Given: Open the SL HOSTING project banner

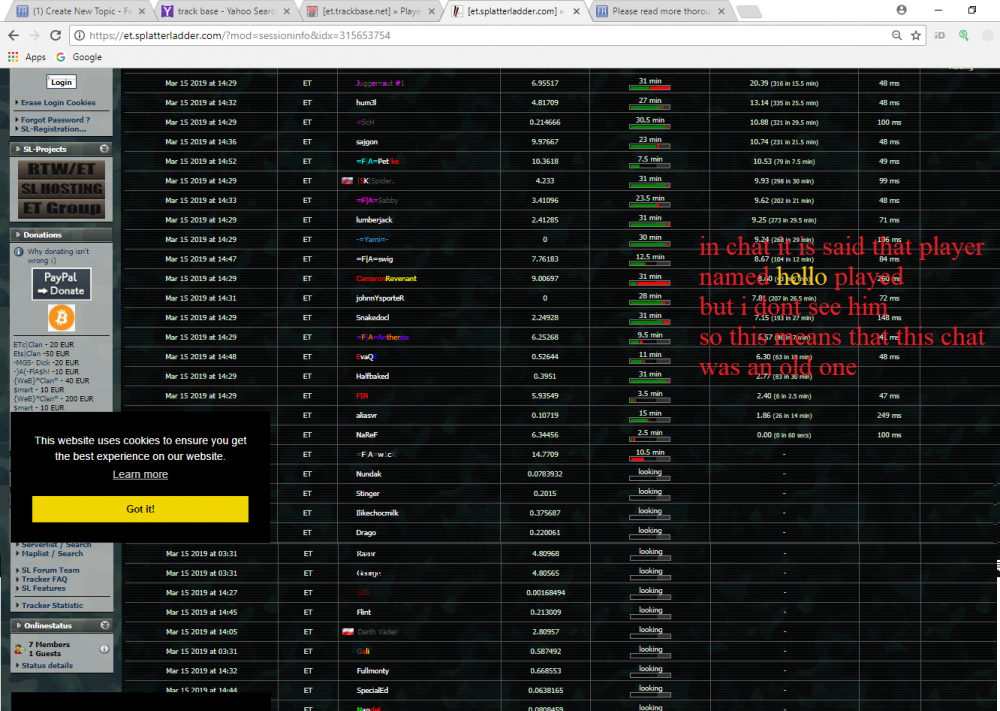Looking at the screenshot, I should 61,189.
